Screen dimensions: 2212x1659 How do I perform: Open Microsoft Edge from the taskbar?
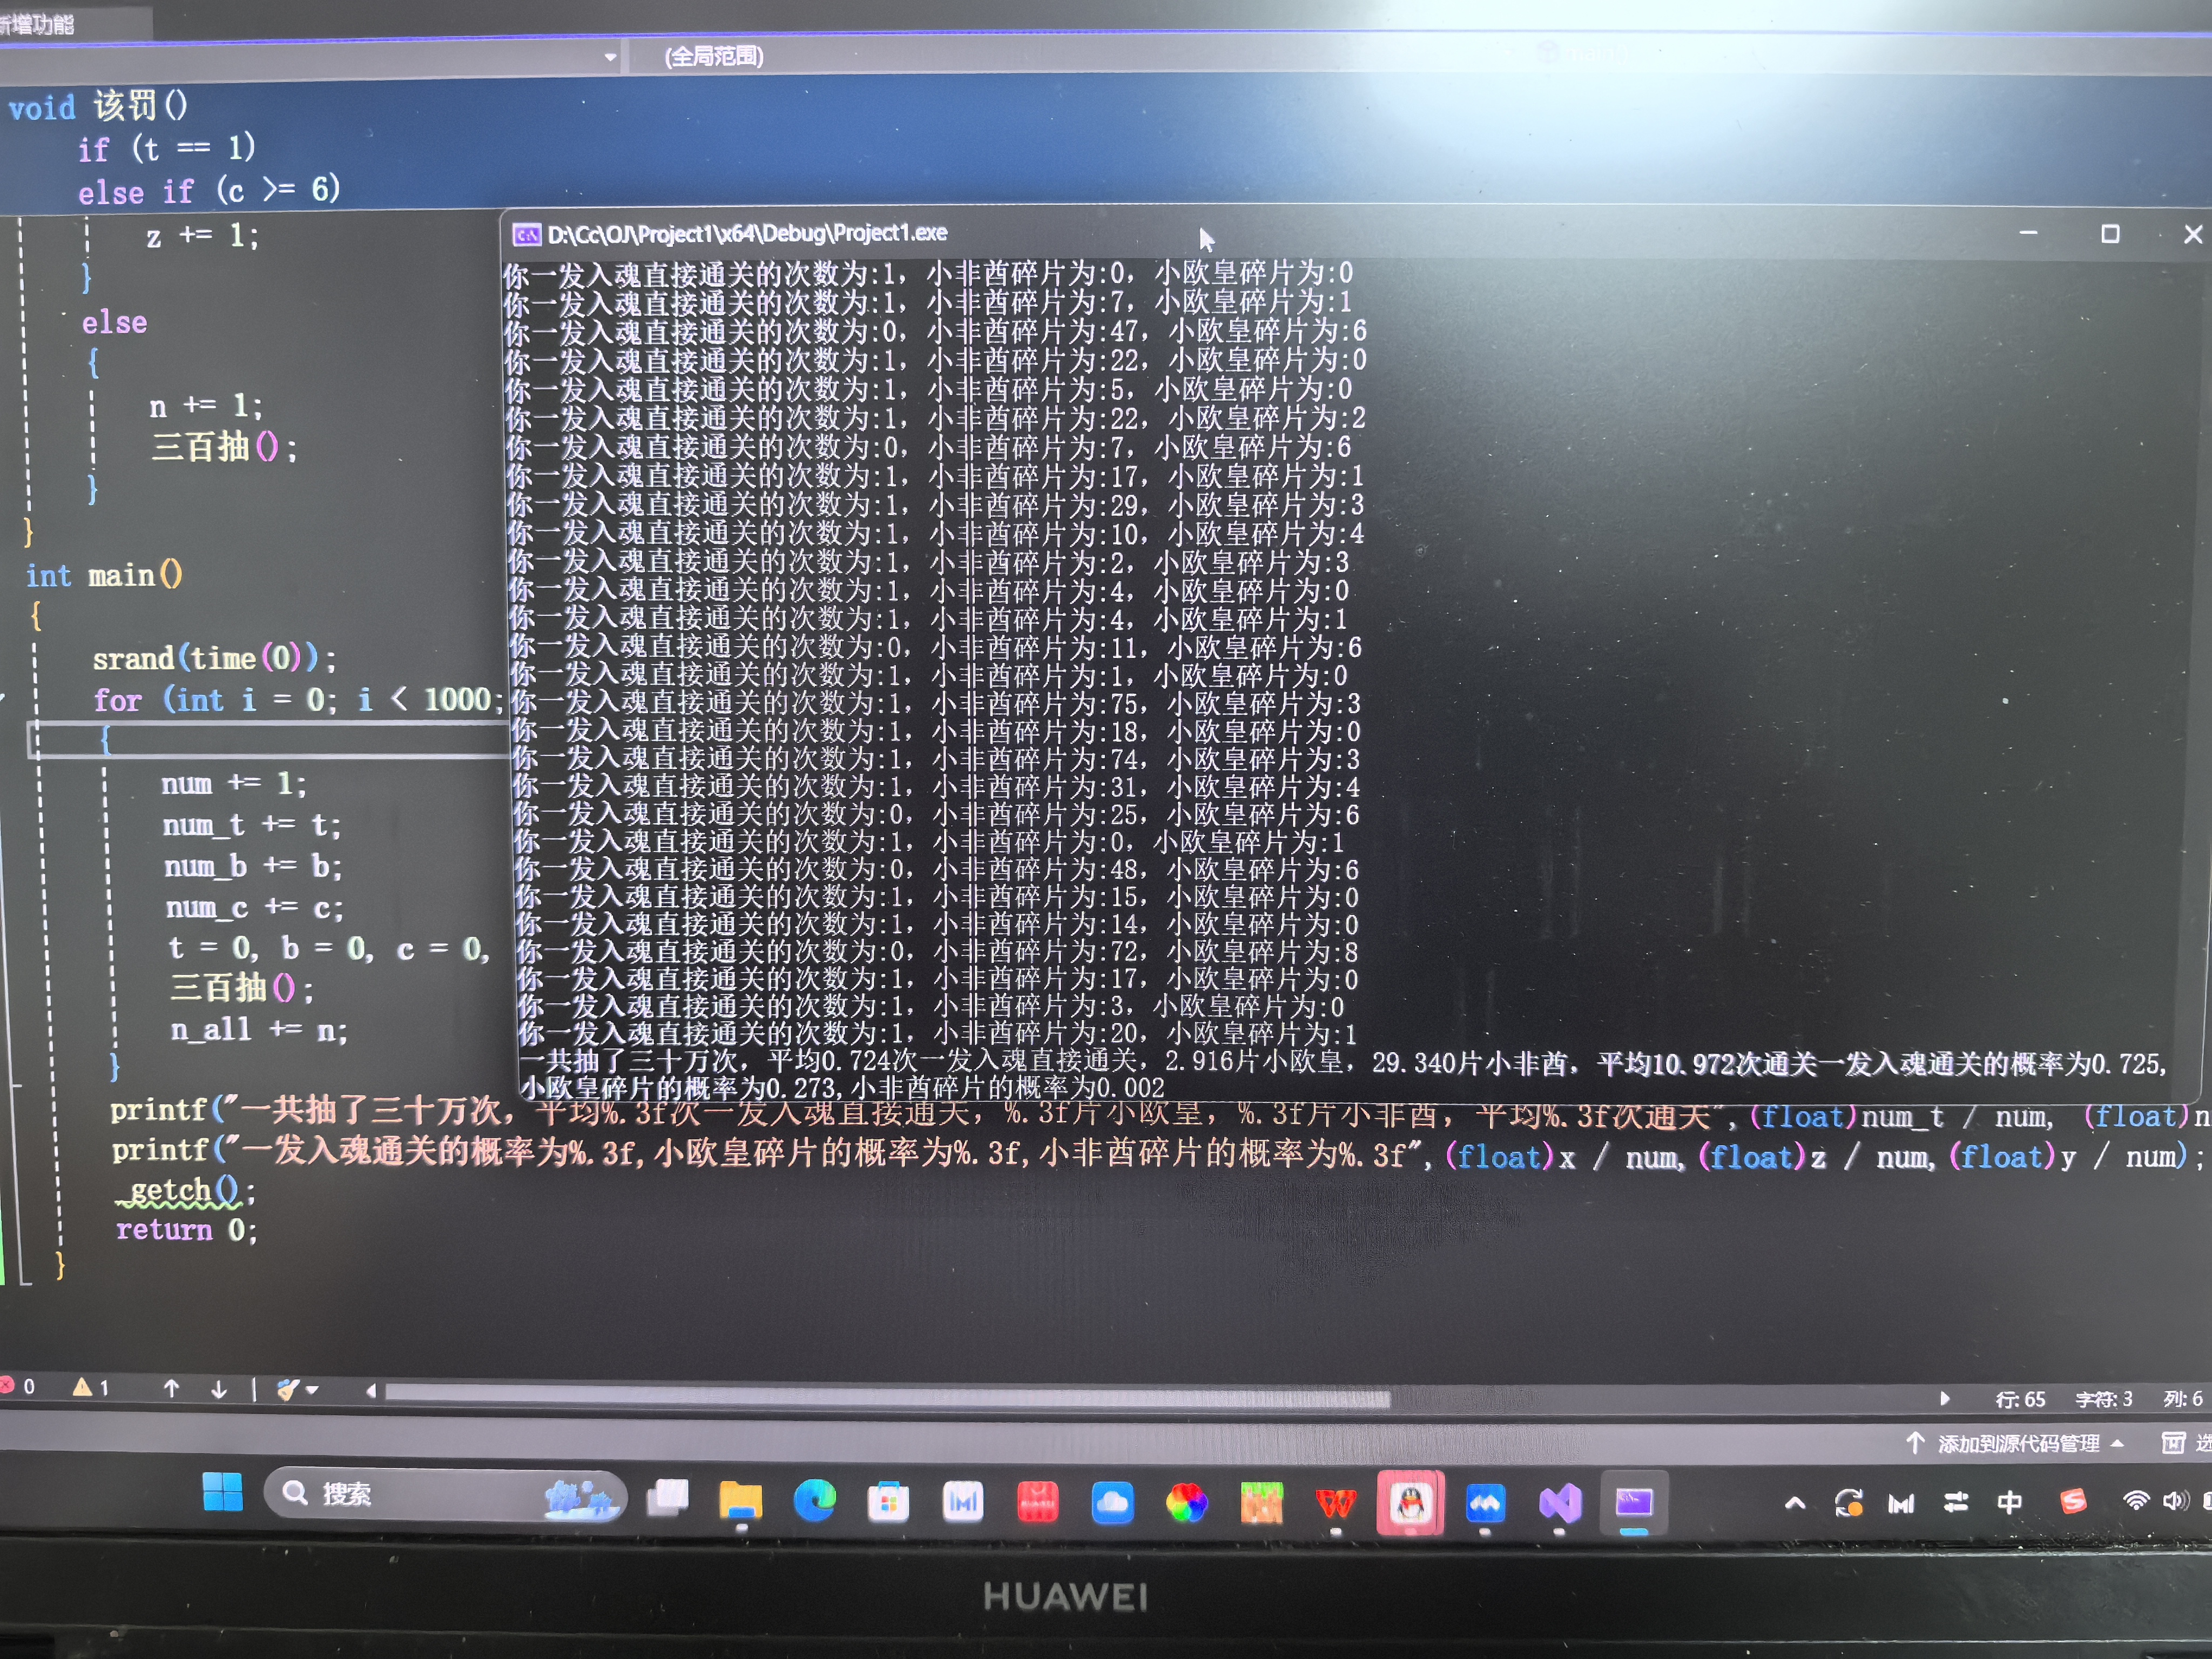click(815, 1501)
